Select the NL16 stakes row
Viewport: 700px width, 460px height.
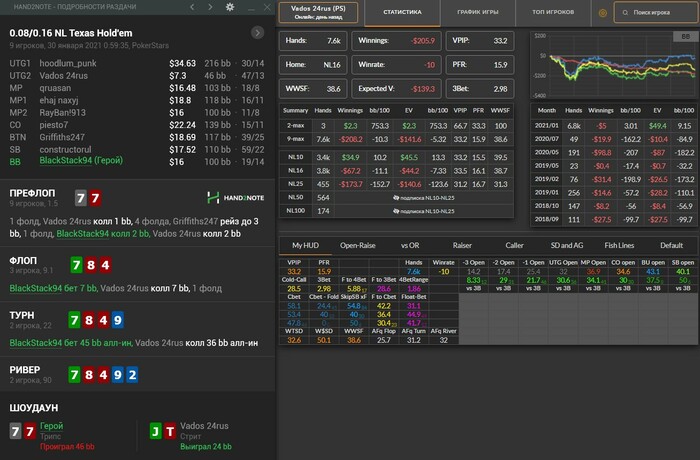pyautogui.click(x=396, y=171)
